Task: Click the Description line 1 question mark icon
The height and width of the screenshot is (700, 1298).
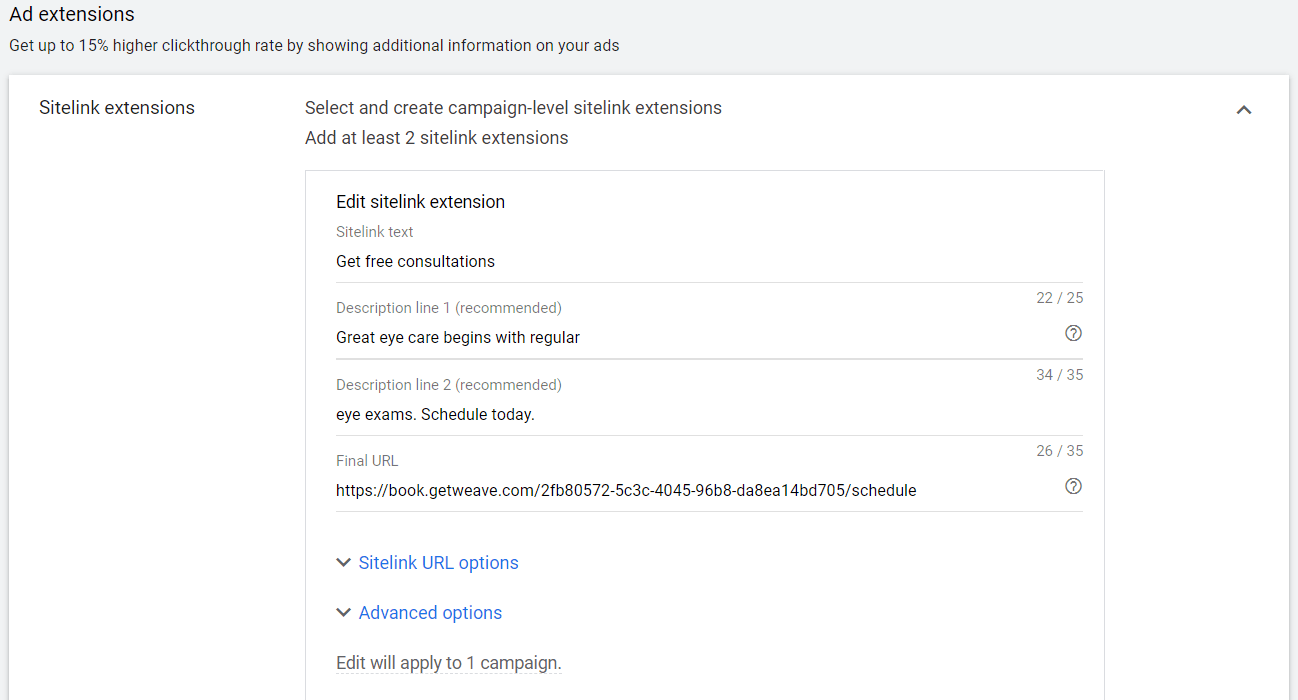Action: [x=1073, y=332]
